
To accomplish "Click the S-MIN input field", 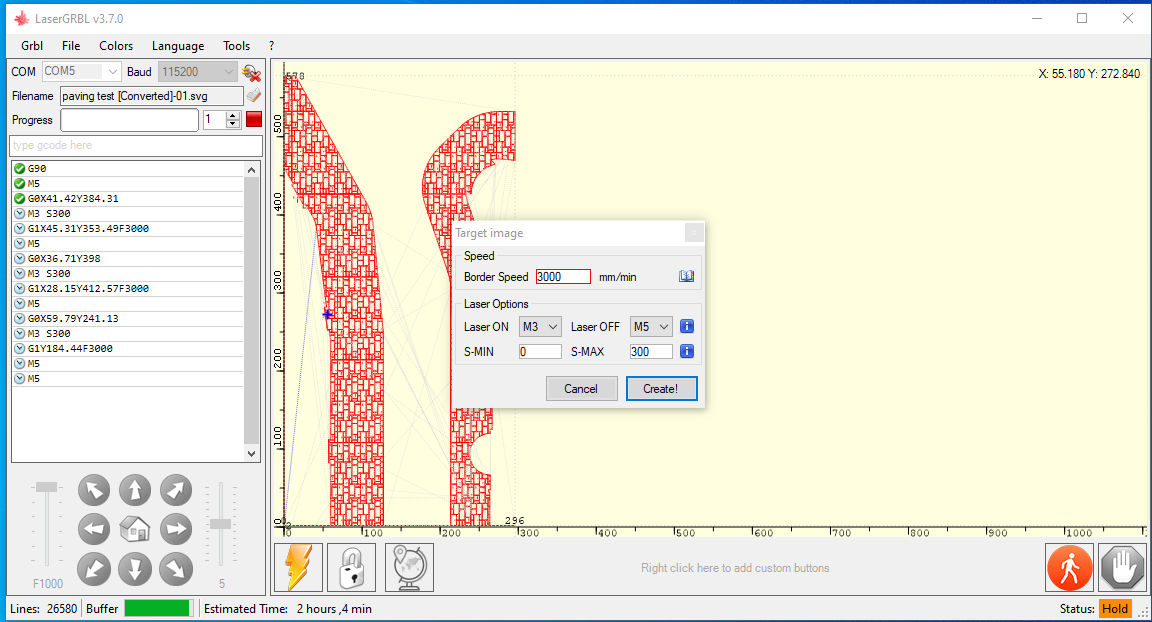I will tap(540, 352).
